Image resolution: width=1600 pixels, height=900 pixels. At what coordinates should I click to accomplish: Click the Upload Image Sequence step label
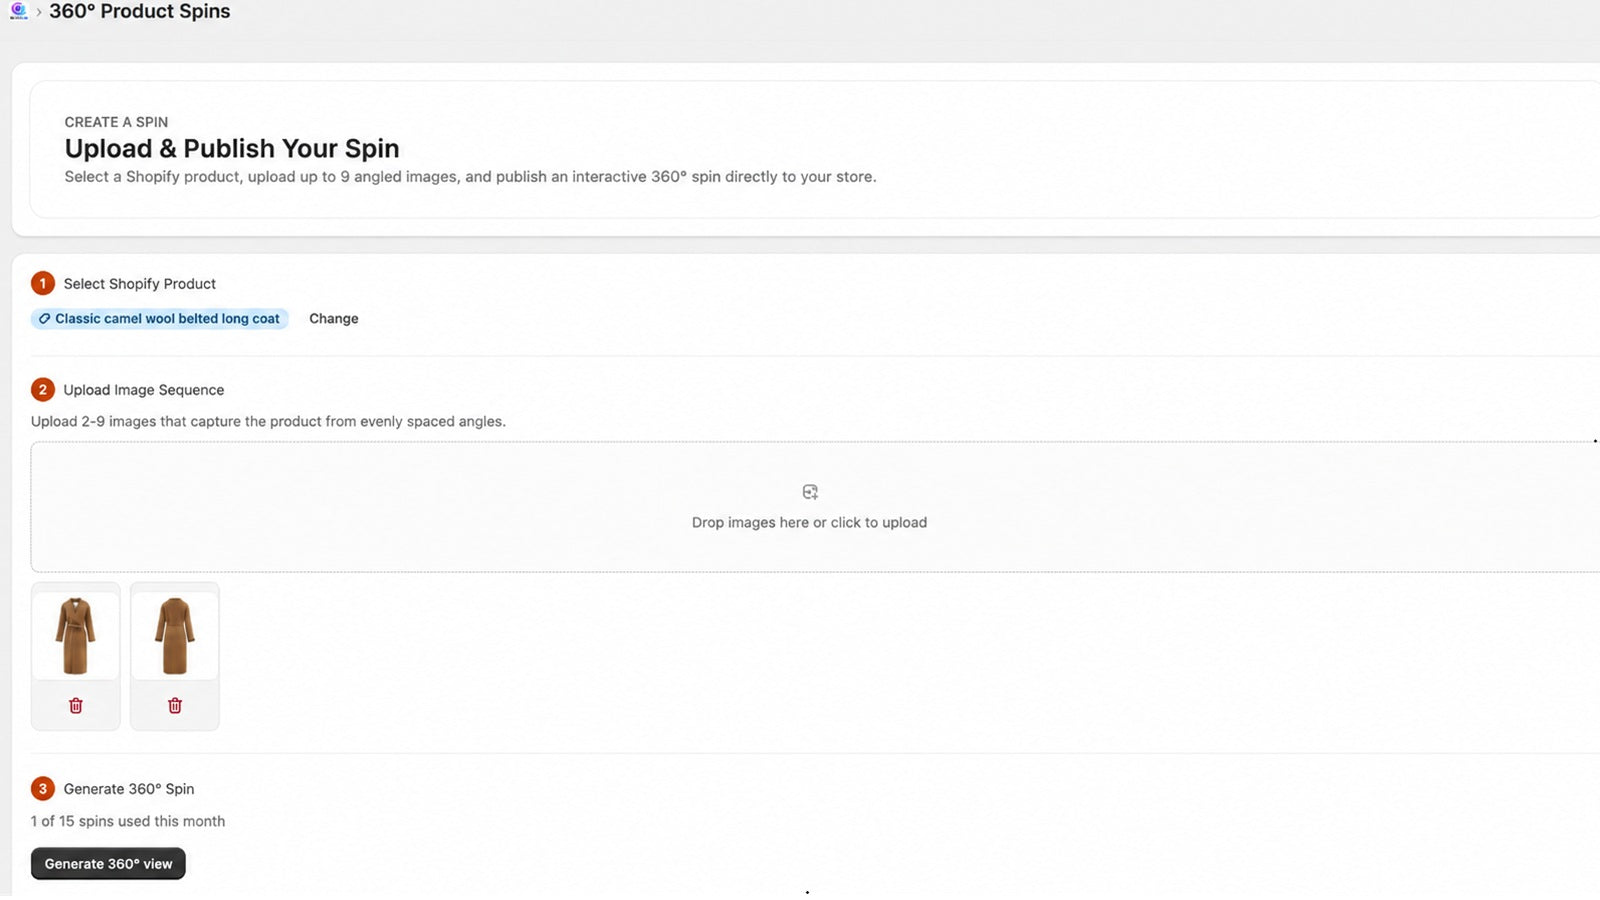pyautogui.click(x=144, y=390)
